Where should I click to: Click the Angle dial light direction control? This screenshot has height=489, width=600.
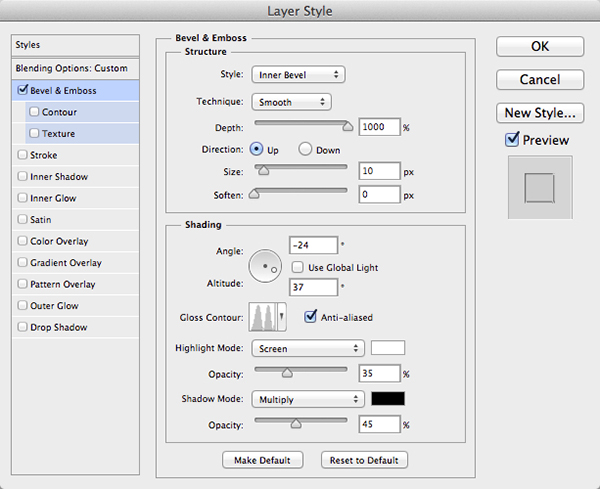click(x=267, y=265)
